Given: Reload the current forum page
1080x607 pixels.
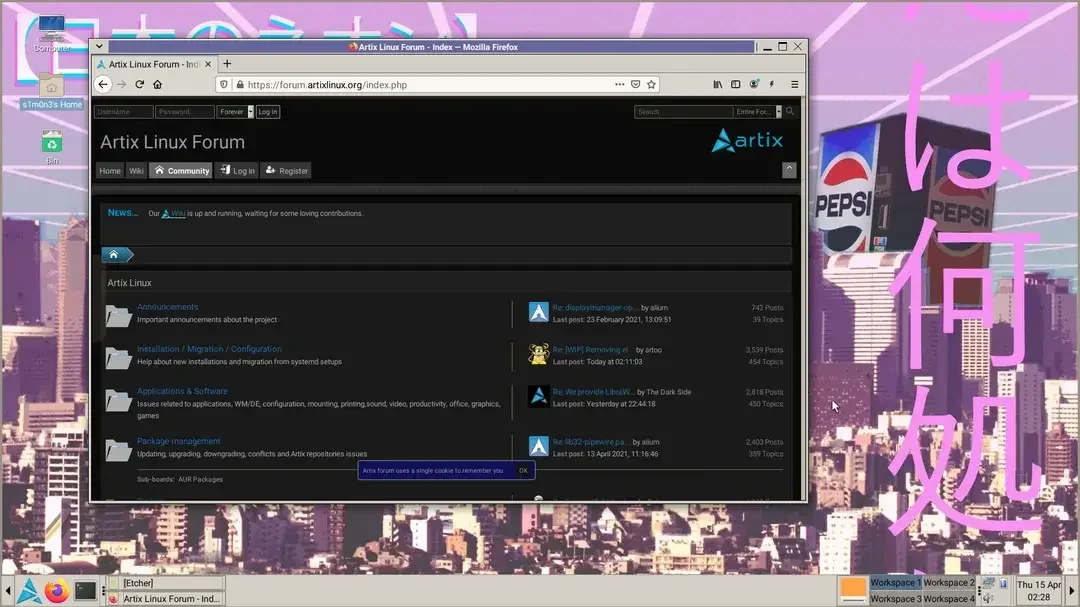Looking at the screenshot, I should pyautogui.click(x=140, y=85).
